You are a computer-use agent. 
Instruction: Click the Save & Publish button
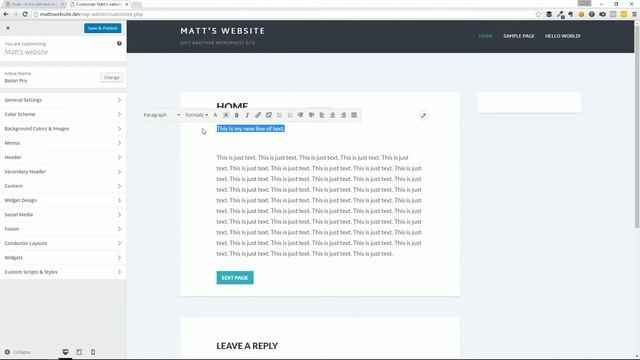pos(102,28)
